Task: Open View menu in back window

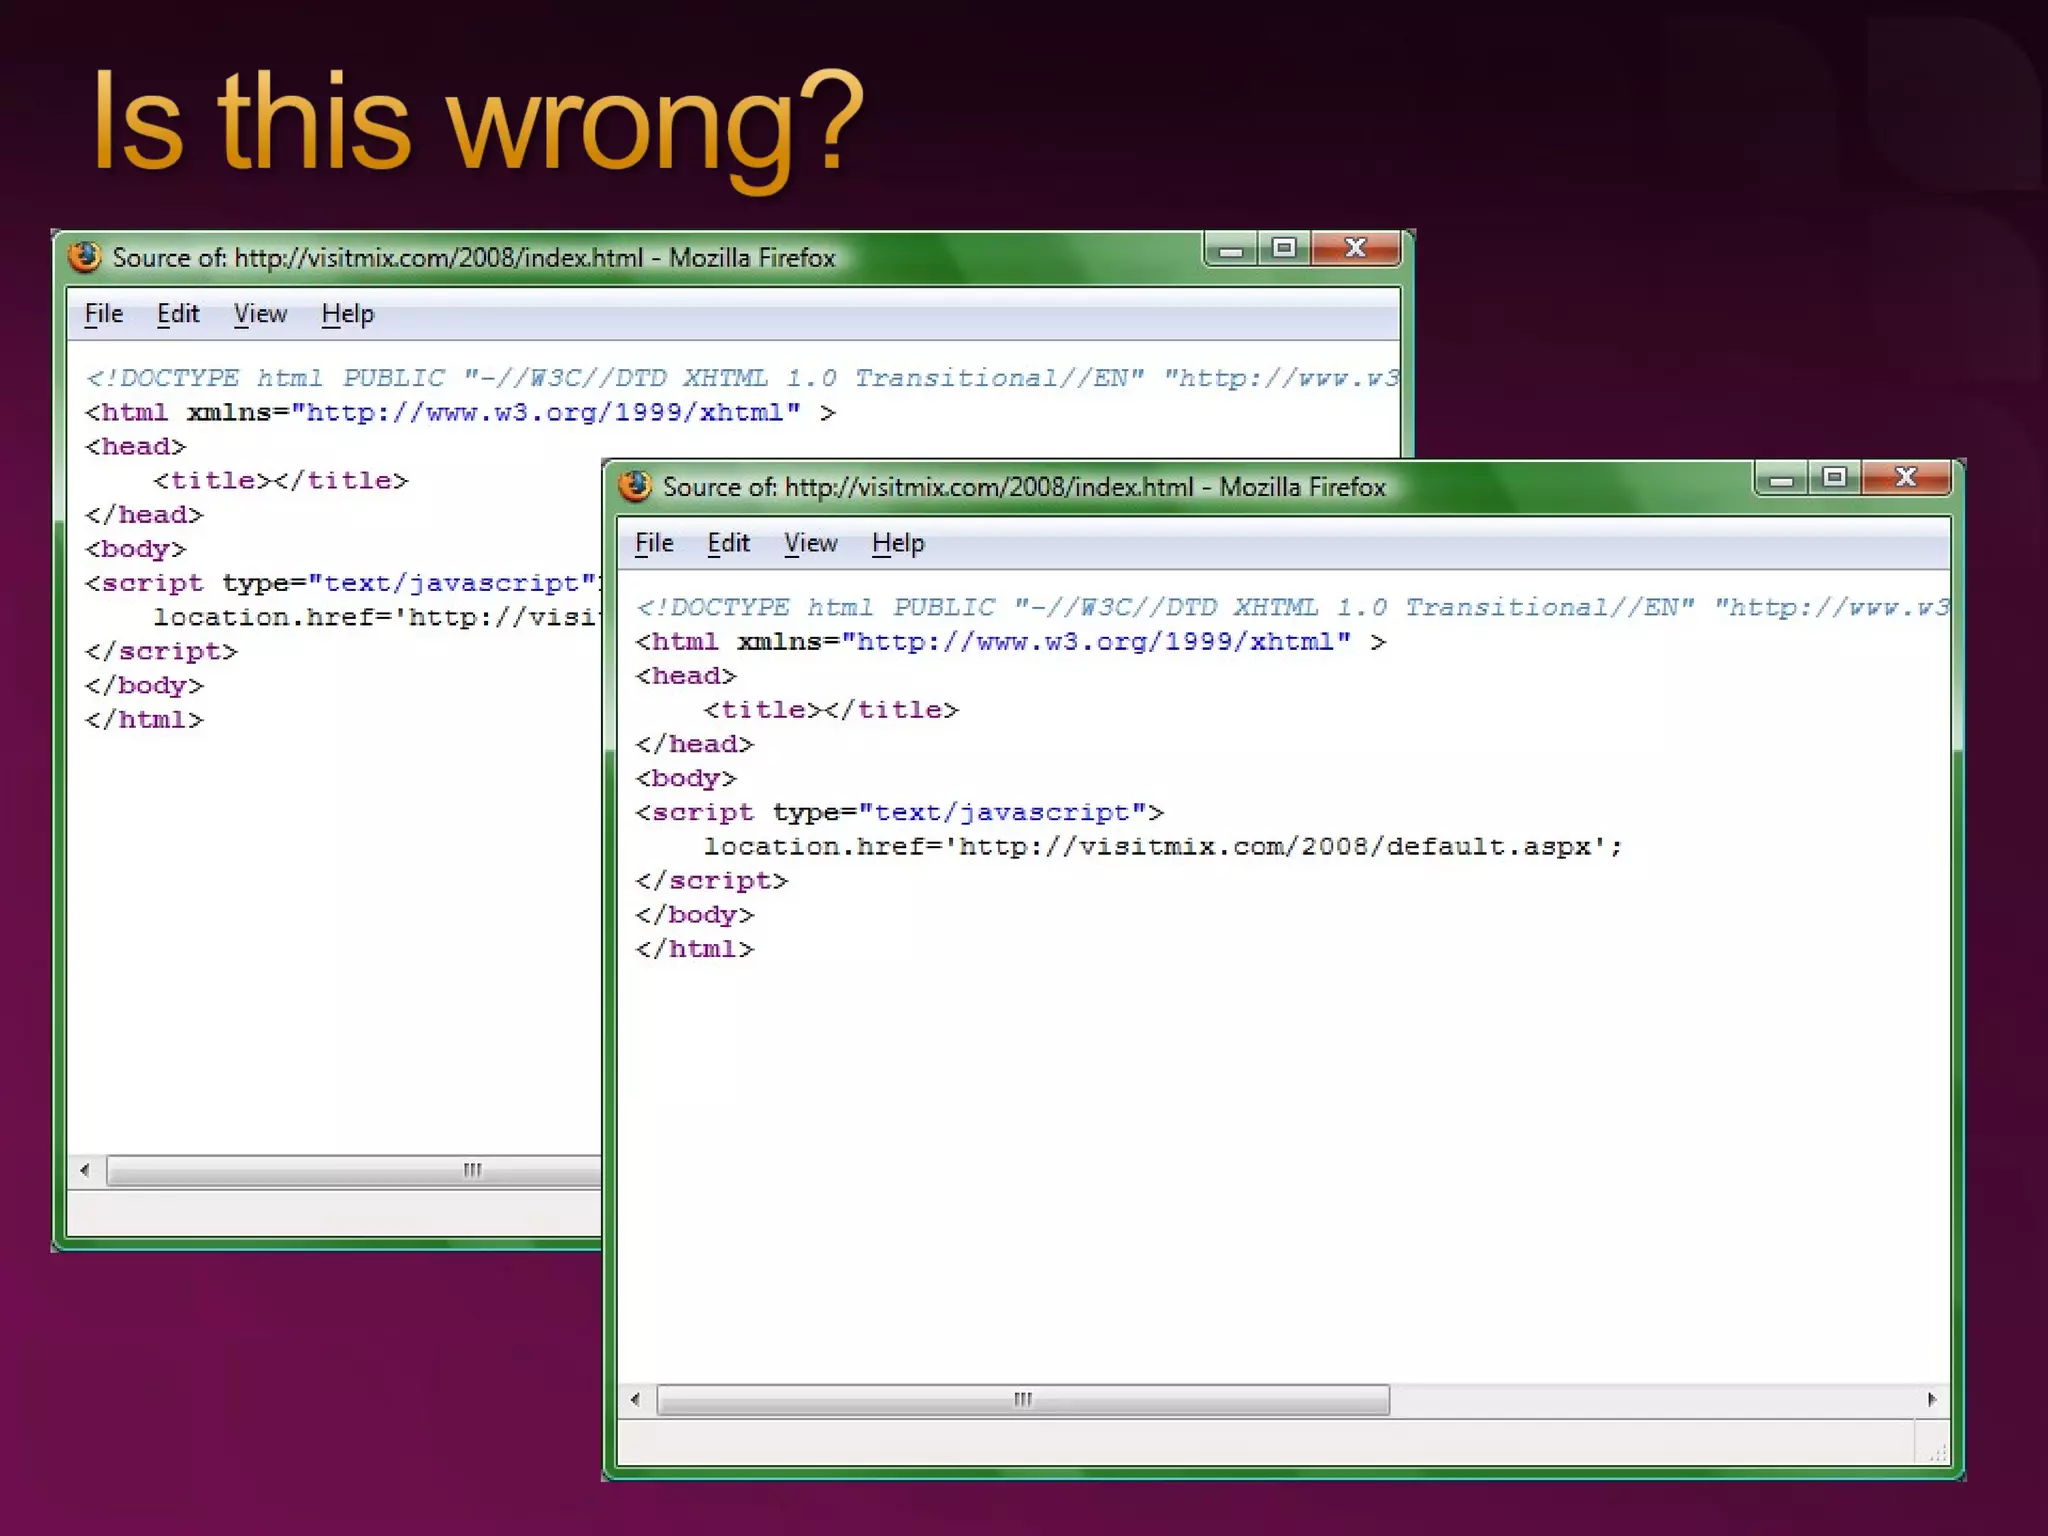Action: [x=260, y=314]
